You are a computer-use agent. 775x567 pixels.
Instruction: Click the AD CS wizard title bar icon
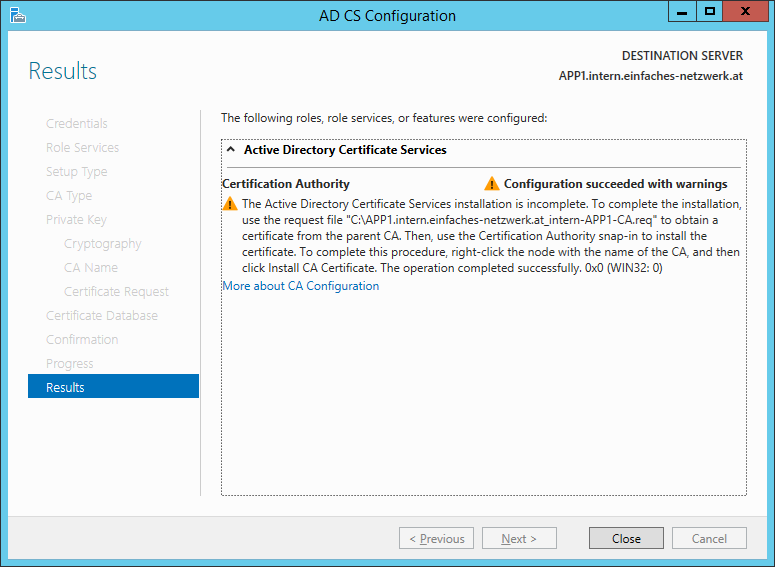(x=17, y=15)
